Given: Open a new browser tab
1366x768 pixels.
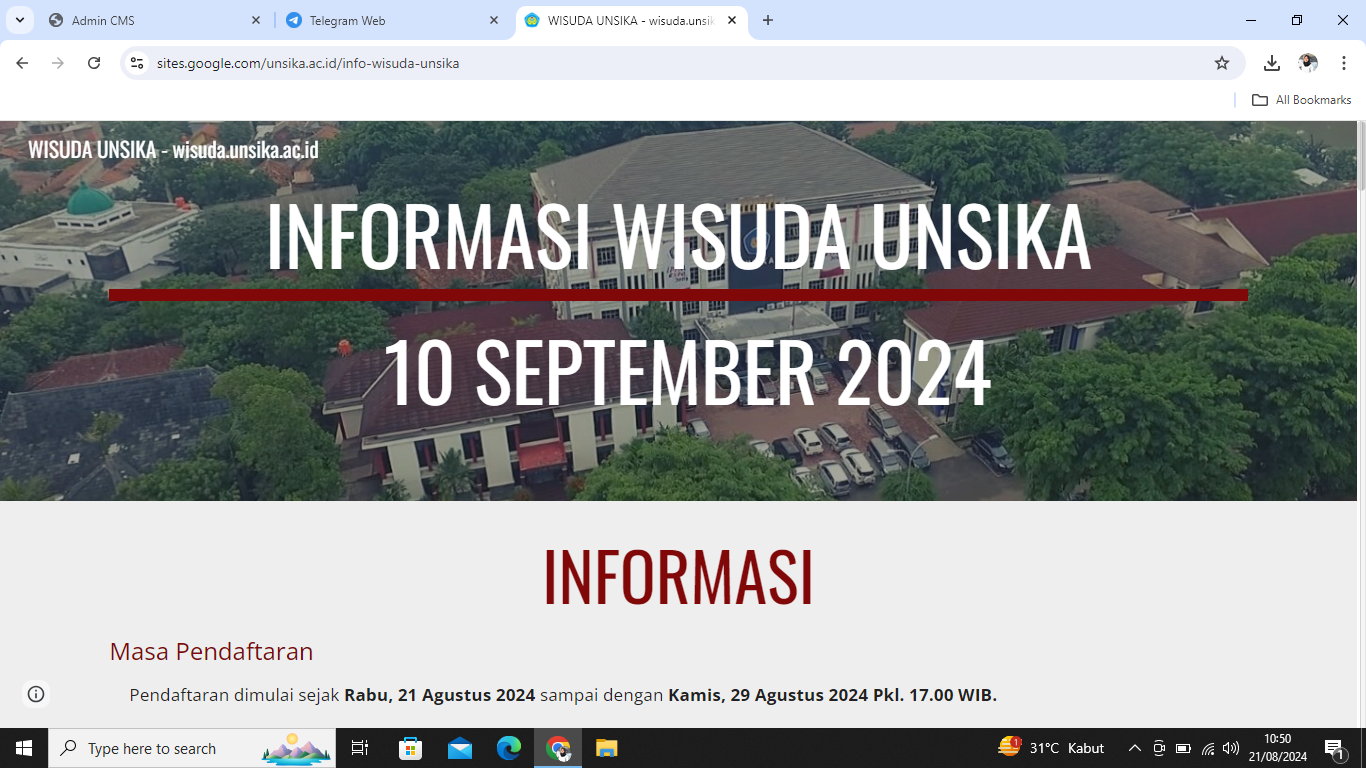Looking at the screenshot, I should click(768, 20).
